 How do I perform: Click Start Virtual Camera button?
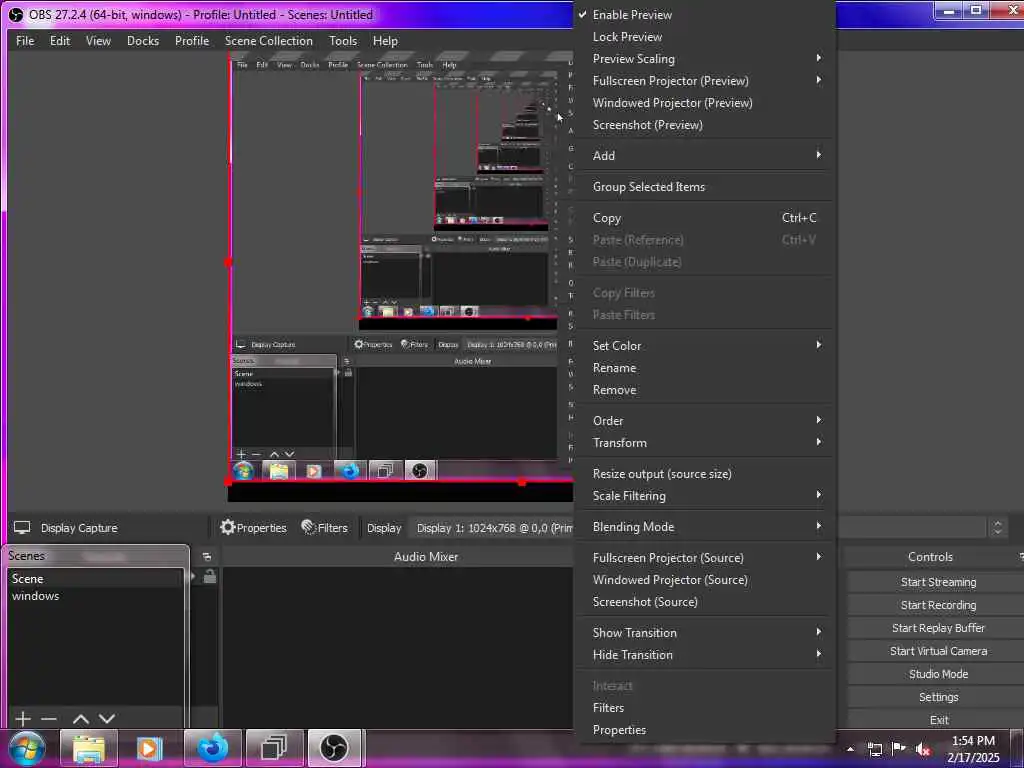click(938, 651)
